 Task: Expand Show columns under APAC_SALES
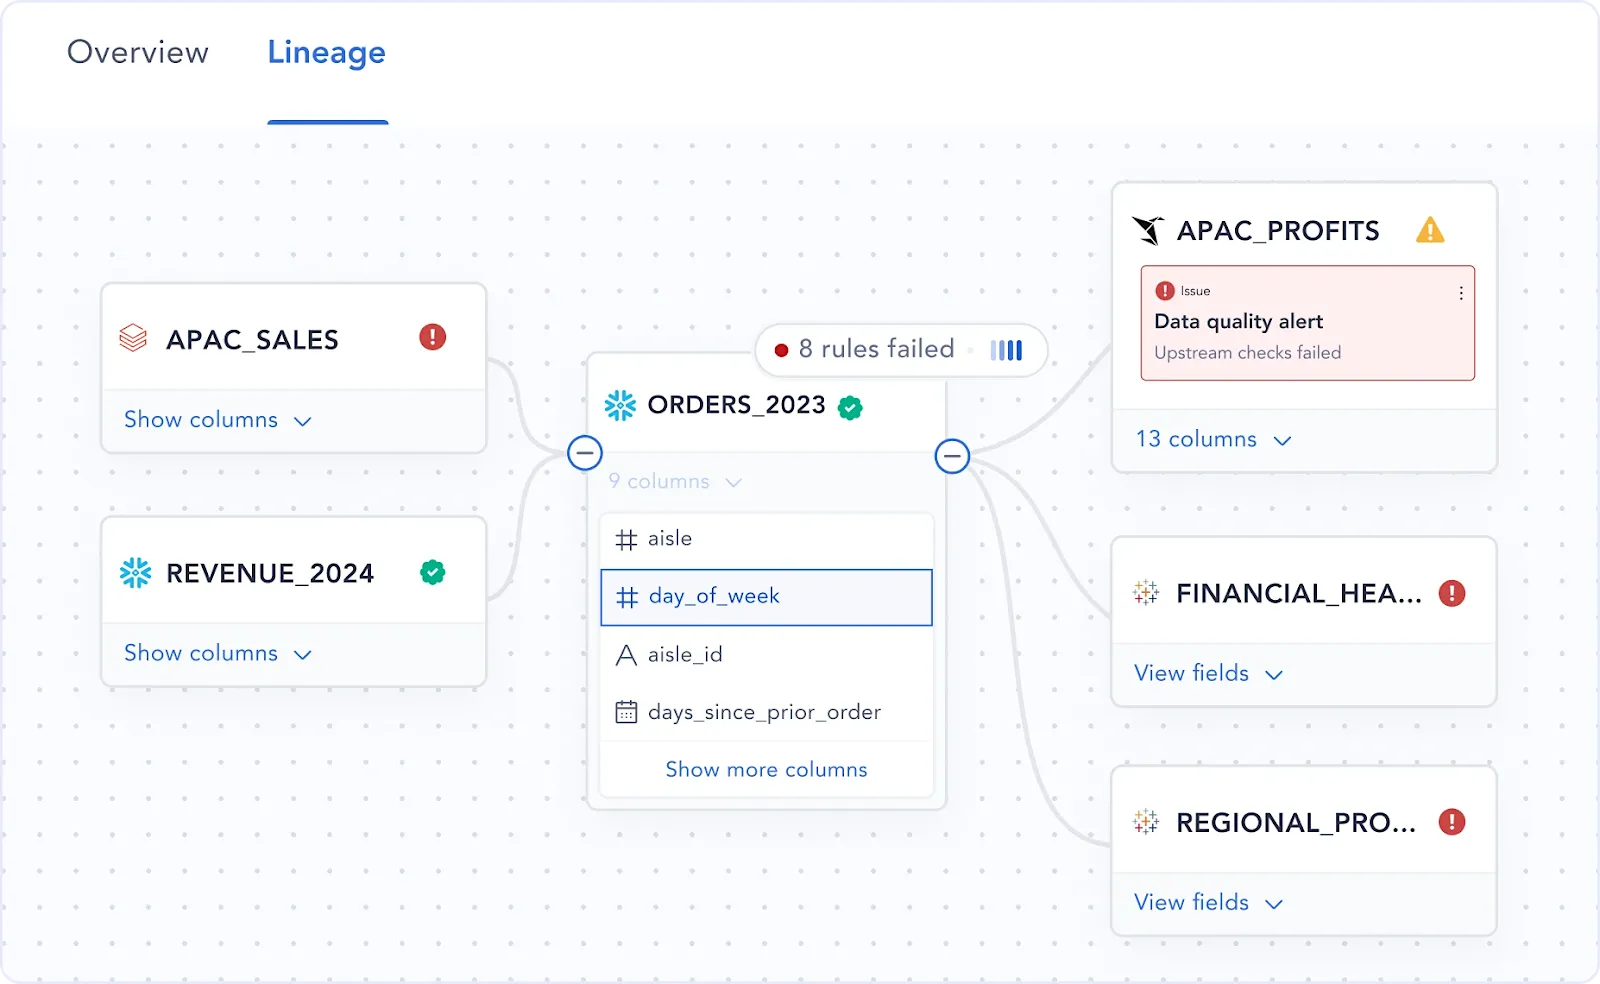point(218,420)
